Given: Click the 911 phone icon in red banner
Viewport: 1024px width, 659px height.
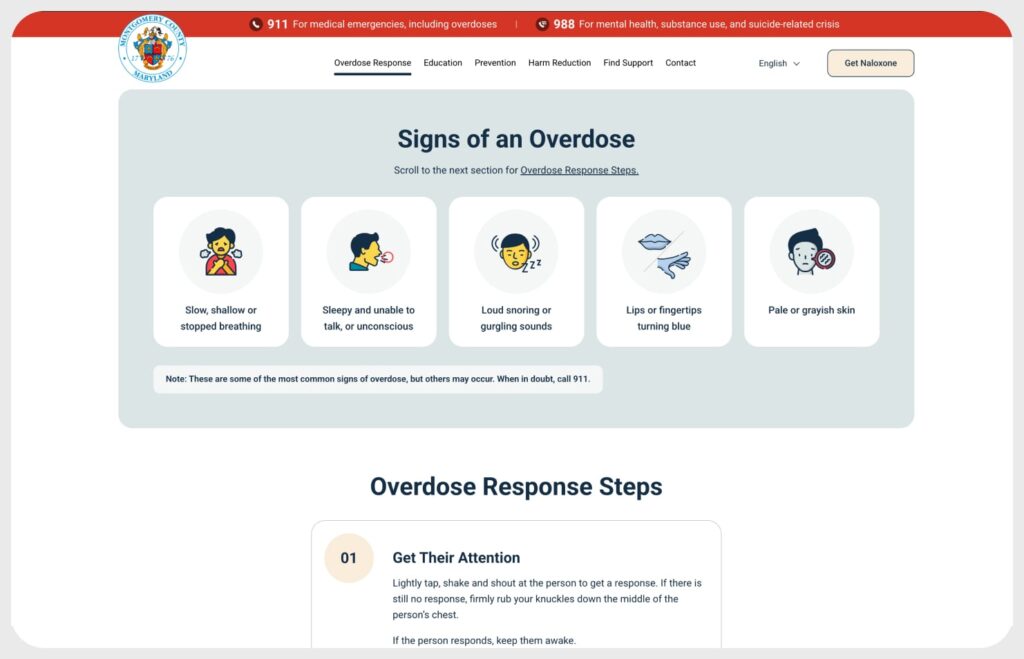Looking at the screenshot, I should pyautogui.click(x=255, y=23).
